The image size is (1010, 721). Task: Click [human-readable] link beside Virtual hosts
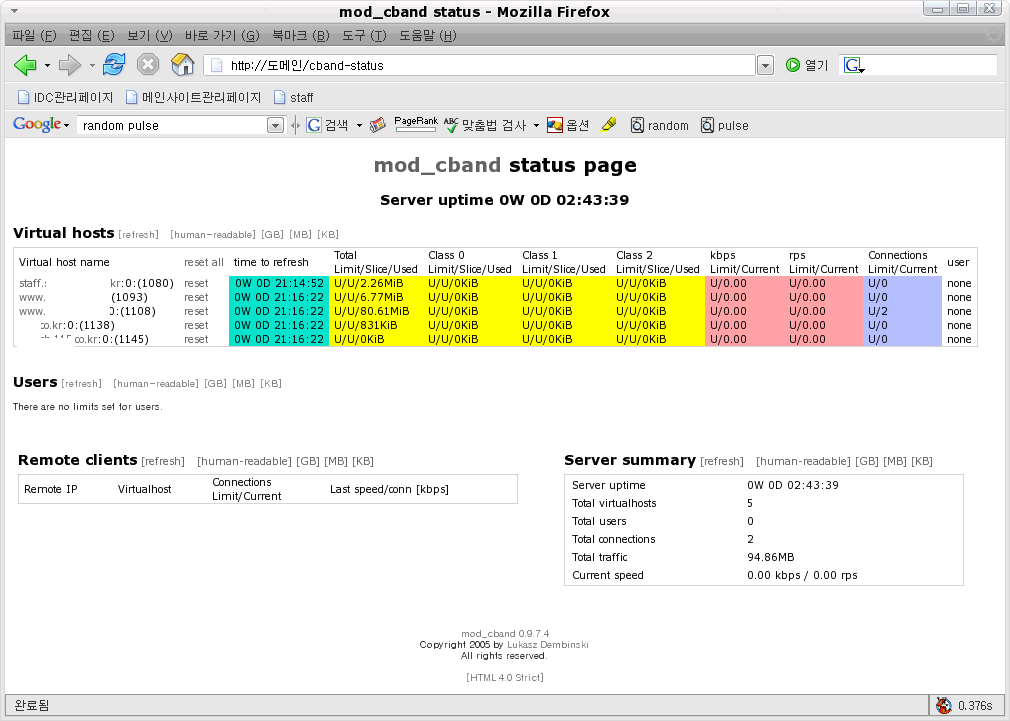click(213, 235)
